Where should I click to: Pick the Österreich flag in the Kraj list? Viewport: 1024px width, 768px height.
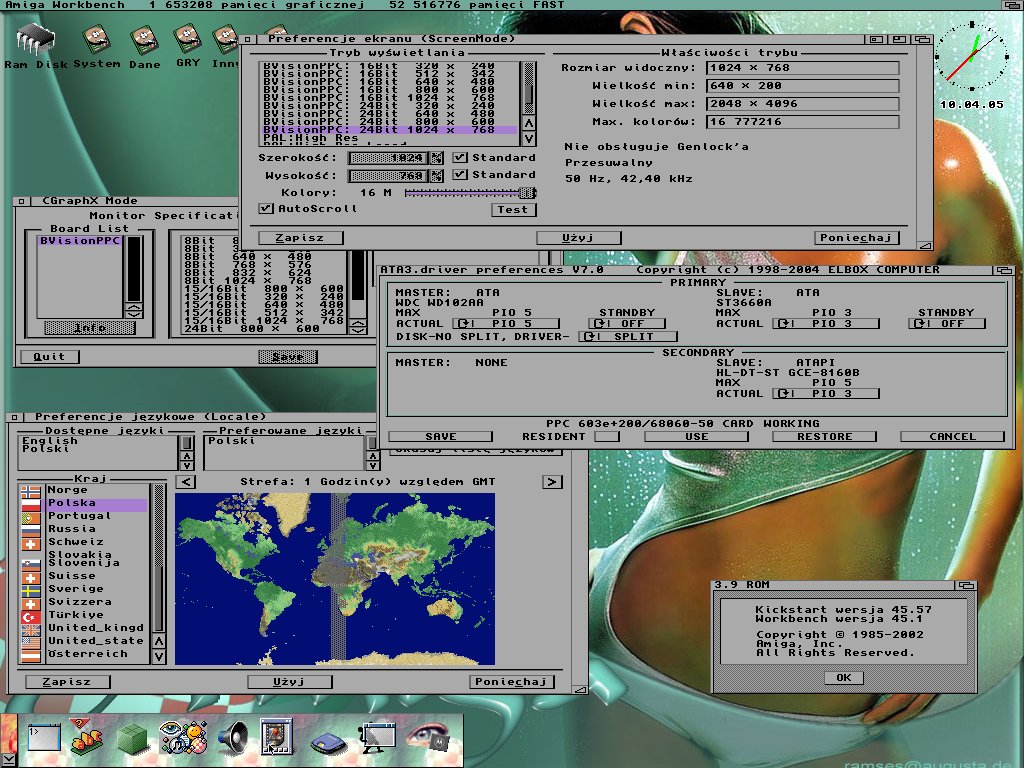(x=31, y=655)
